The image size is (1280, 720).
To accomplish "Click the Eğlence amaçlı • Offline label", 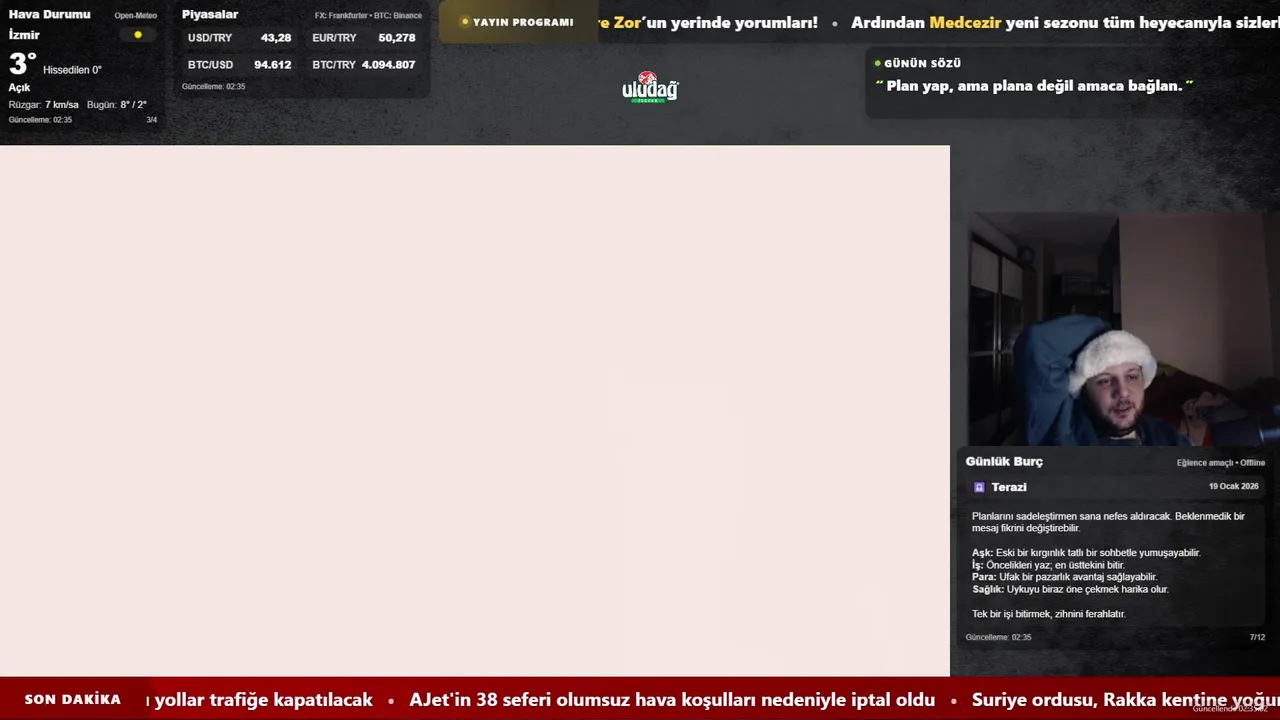I will pos(1221,463).
